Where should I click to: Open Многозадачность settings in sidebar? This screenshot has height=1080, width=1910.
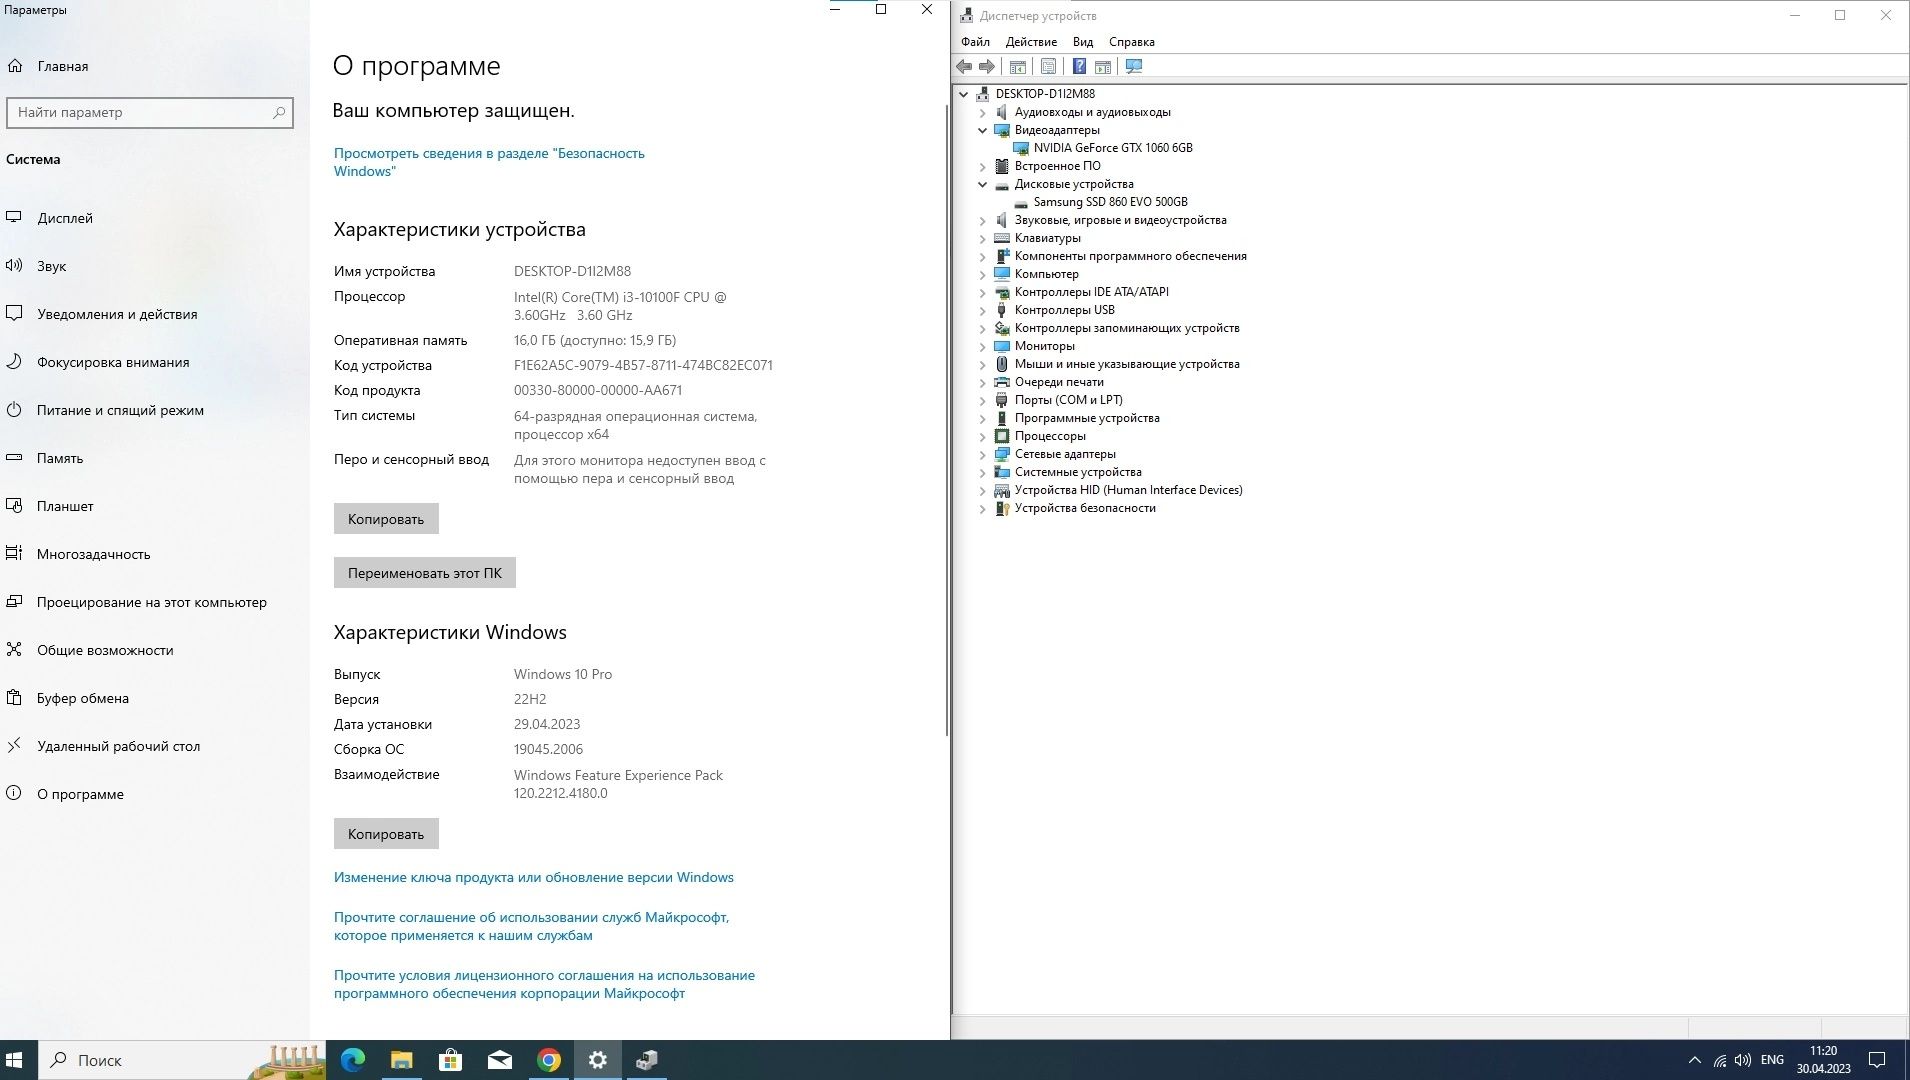coord(94,554)
